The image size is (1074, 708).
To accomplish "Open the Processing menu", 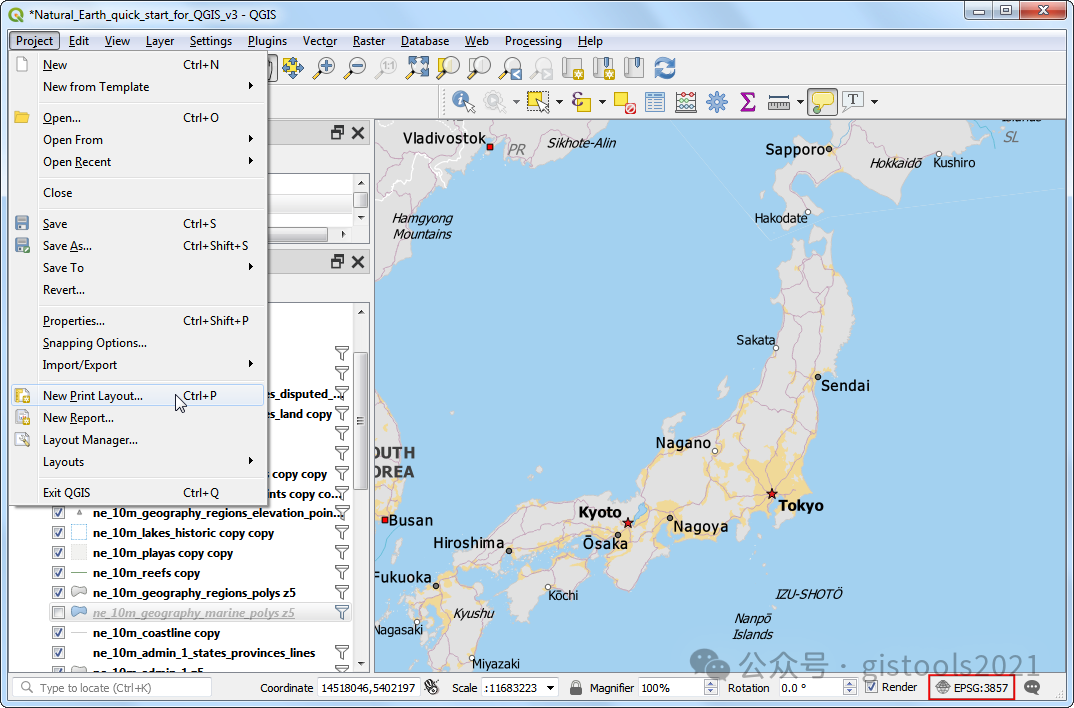I will [533, 41].
